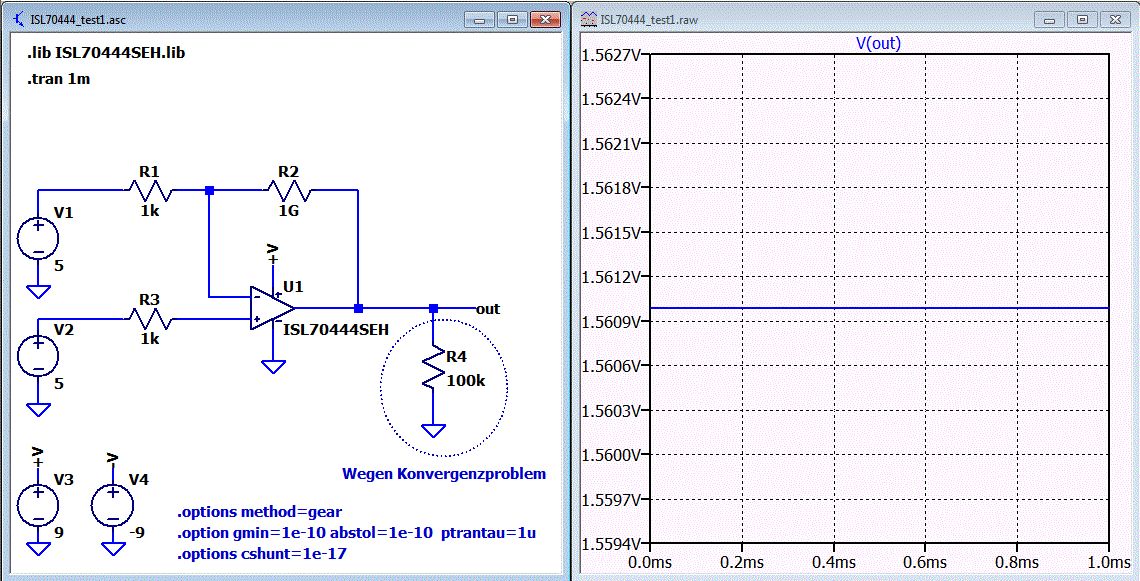The width and height of the screenshot is (1140, 581).
Task: Select load resistor R4 100k
Action: 433,366
